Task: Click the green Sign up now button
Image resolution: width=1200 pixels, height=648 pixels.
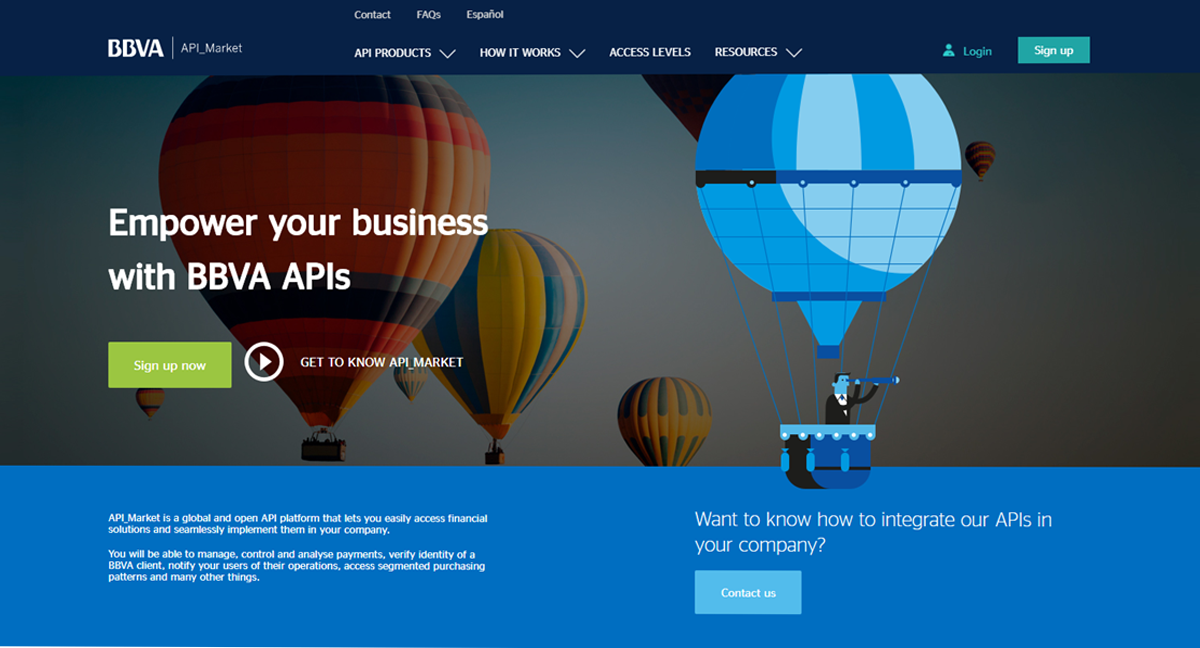Action: pyautogui.click(x=170, y=365)
